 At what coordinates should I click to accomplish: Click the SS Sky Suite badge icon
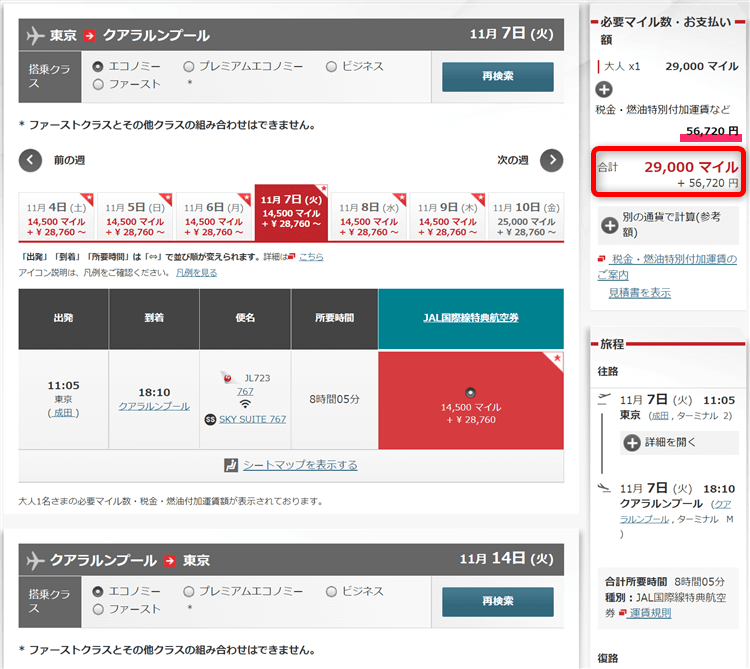click(210, 419)
